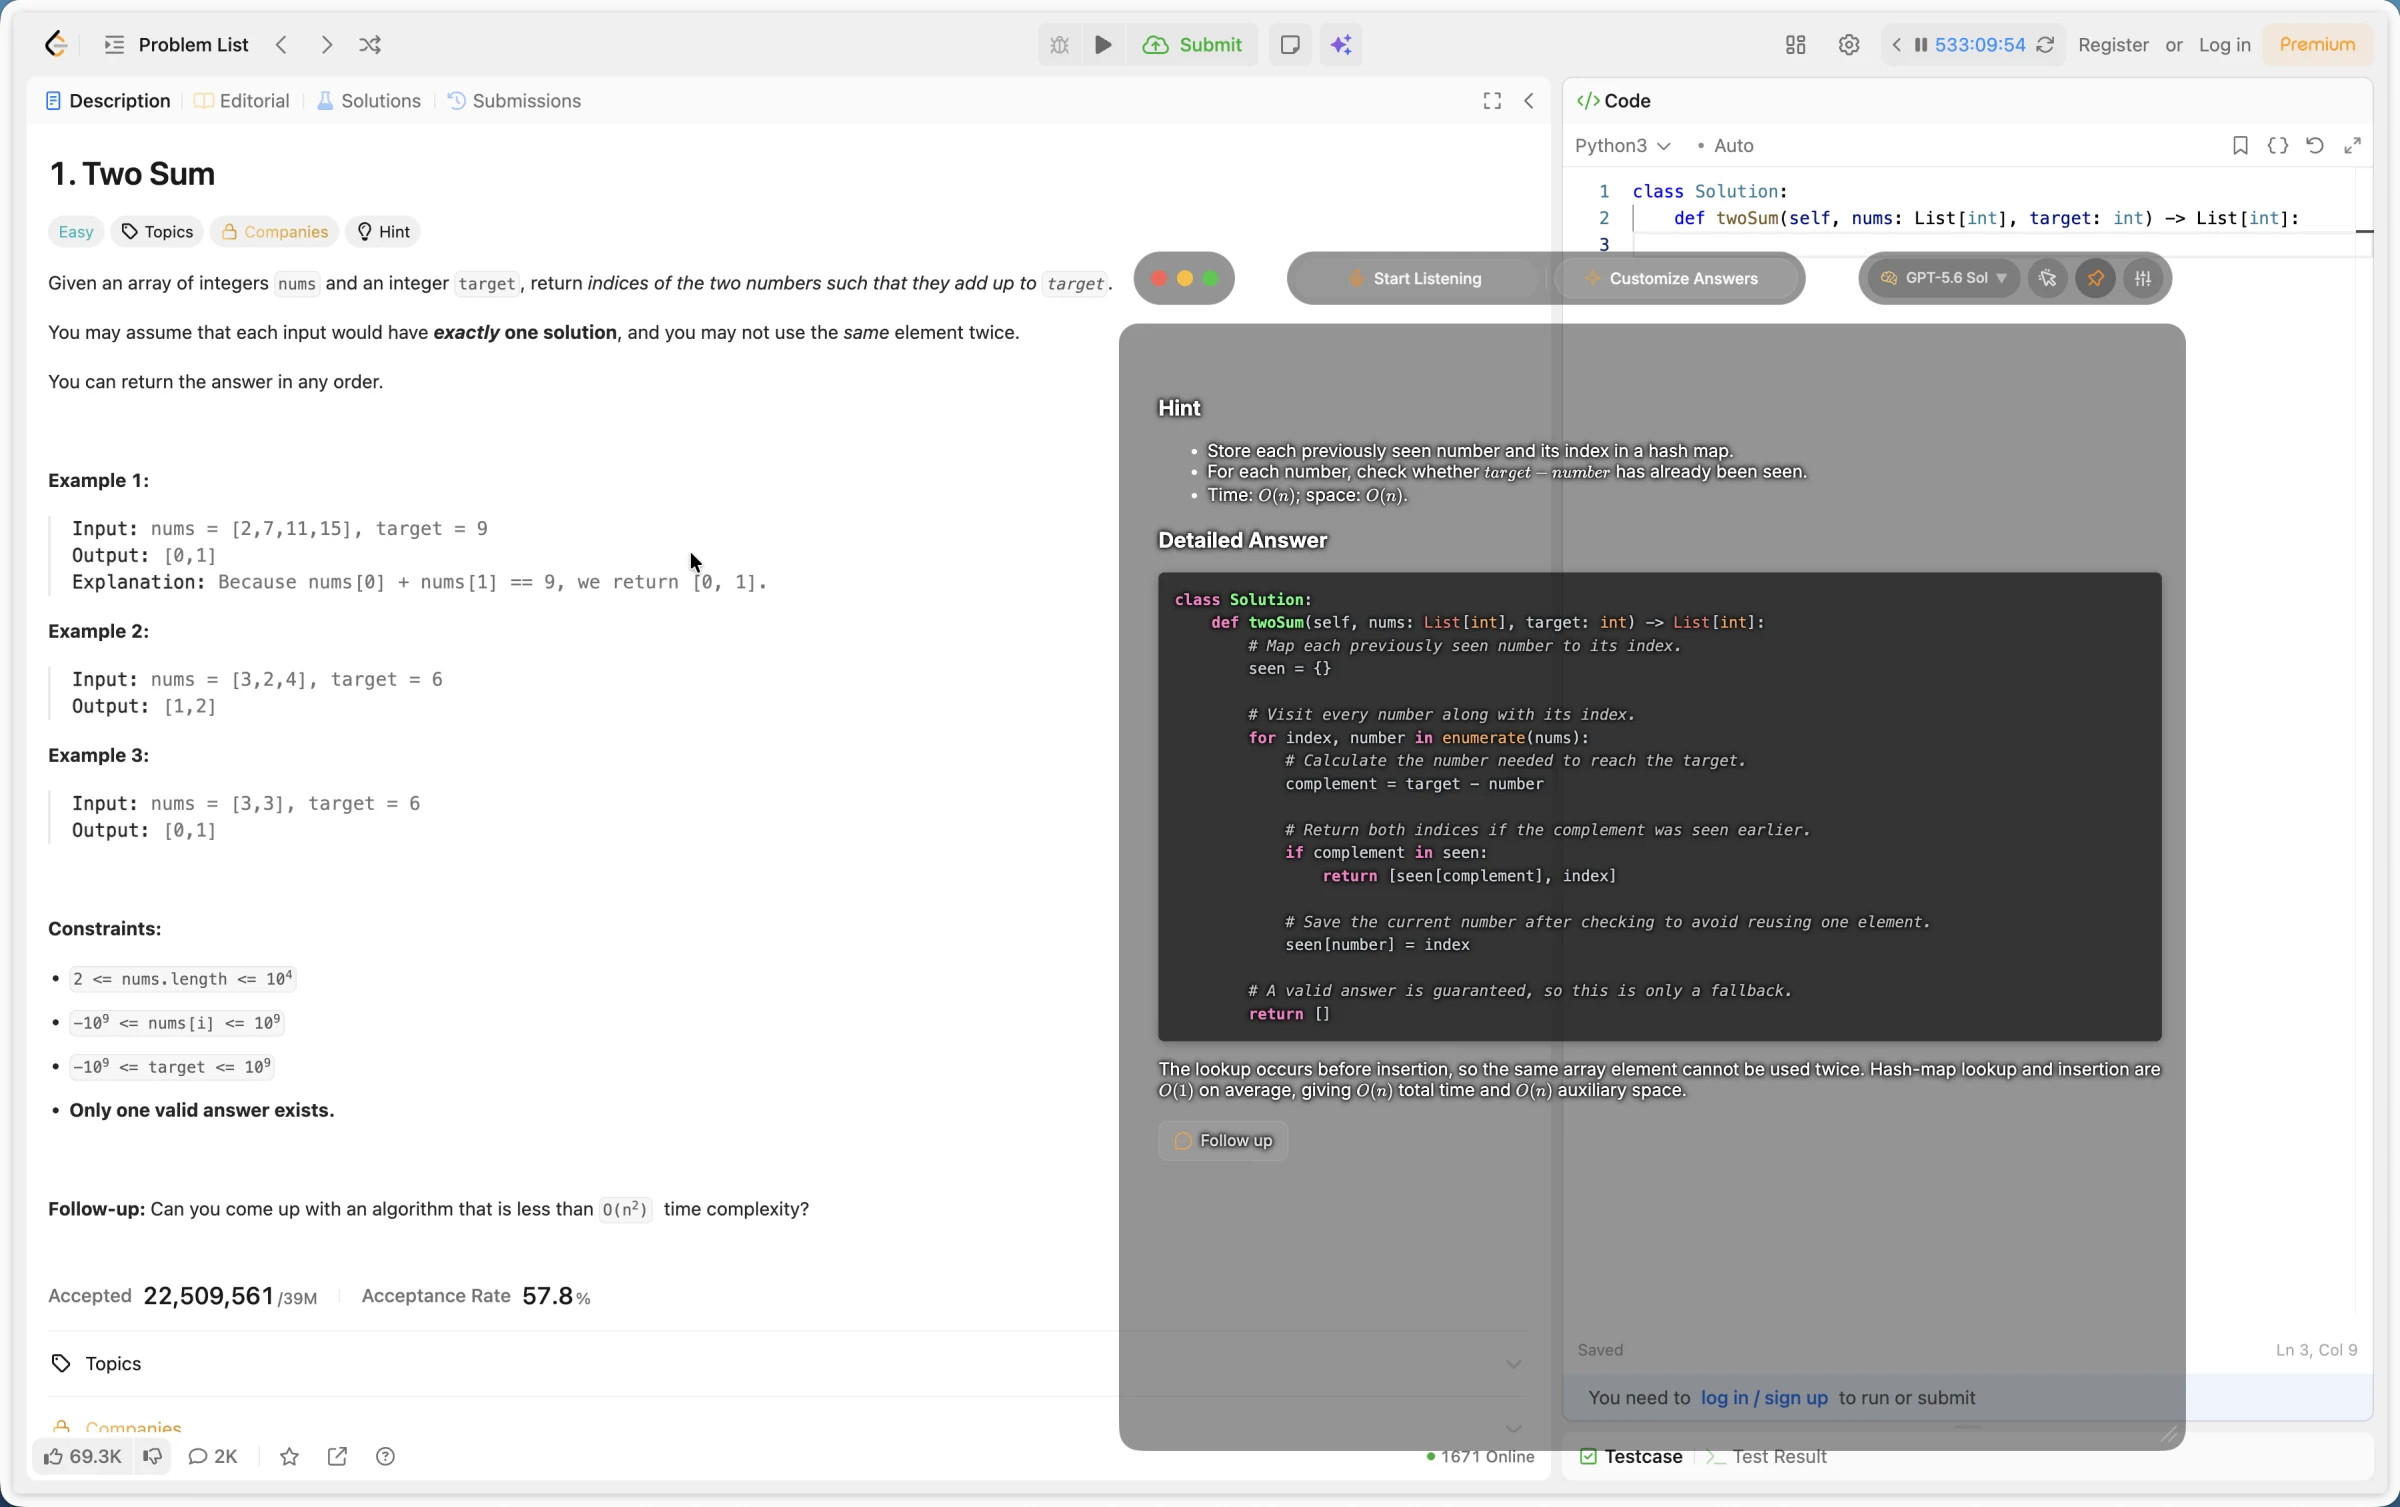Screen dimensions: 2400x1507
Task: Like the problem with thumbs-up 69.3K
Action: [82, 1456]
